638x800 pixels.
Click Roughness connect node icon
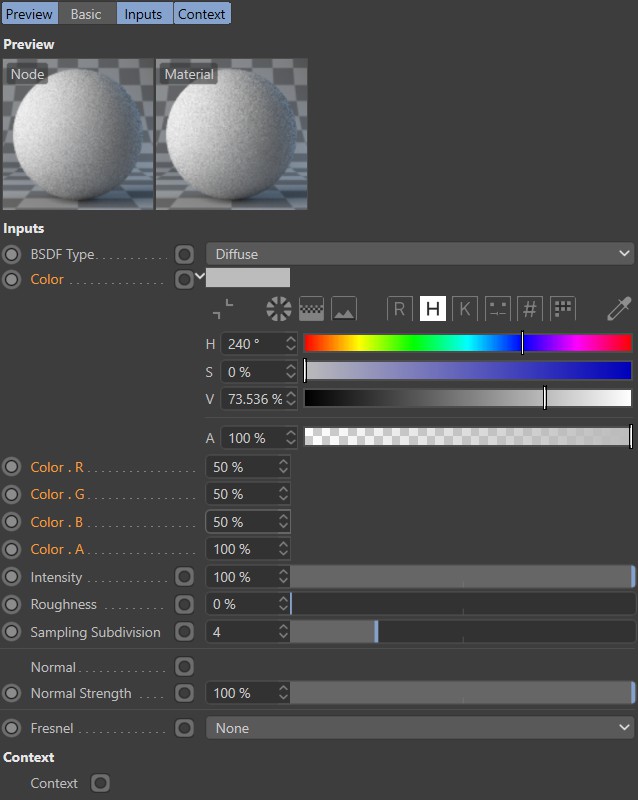pos(184,604)
